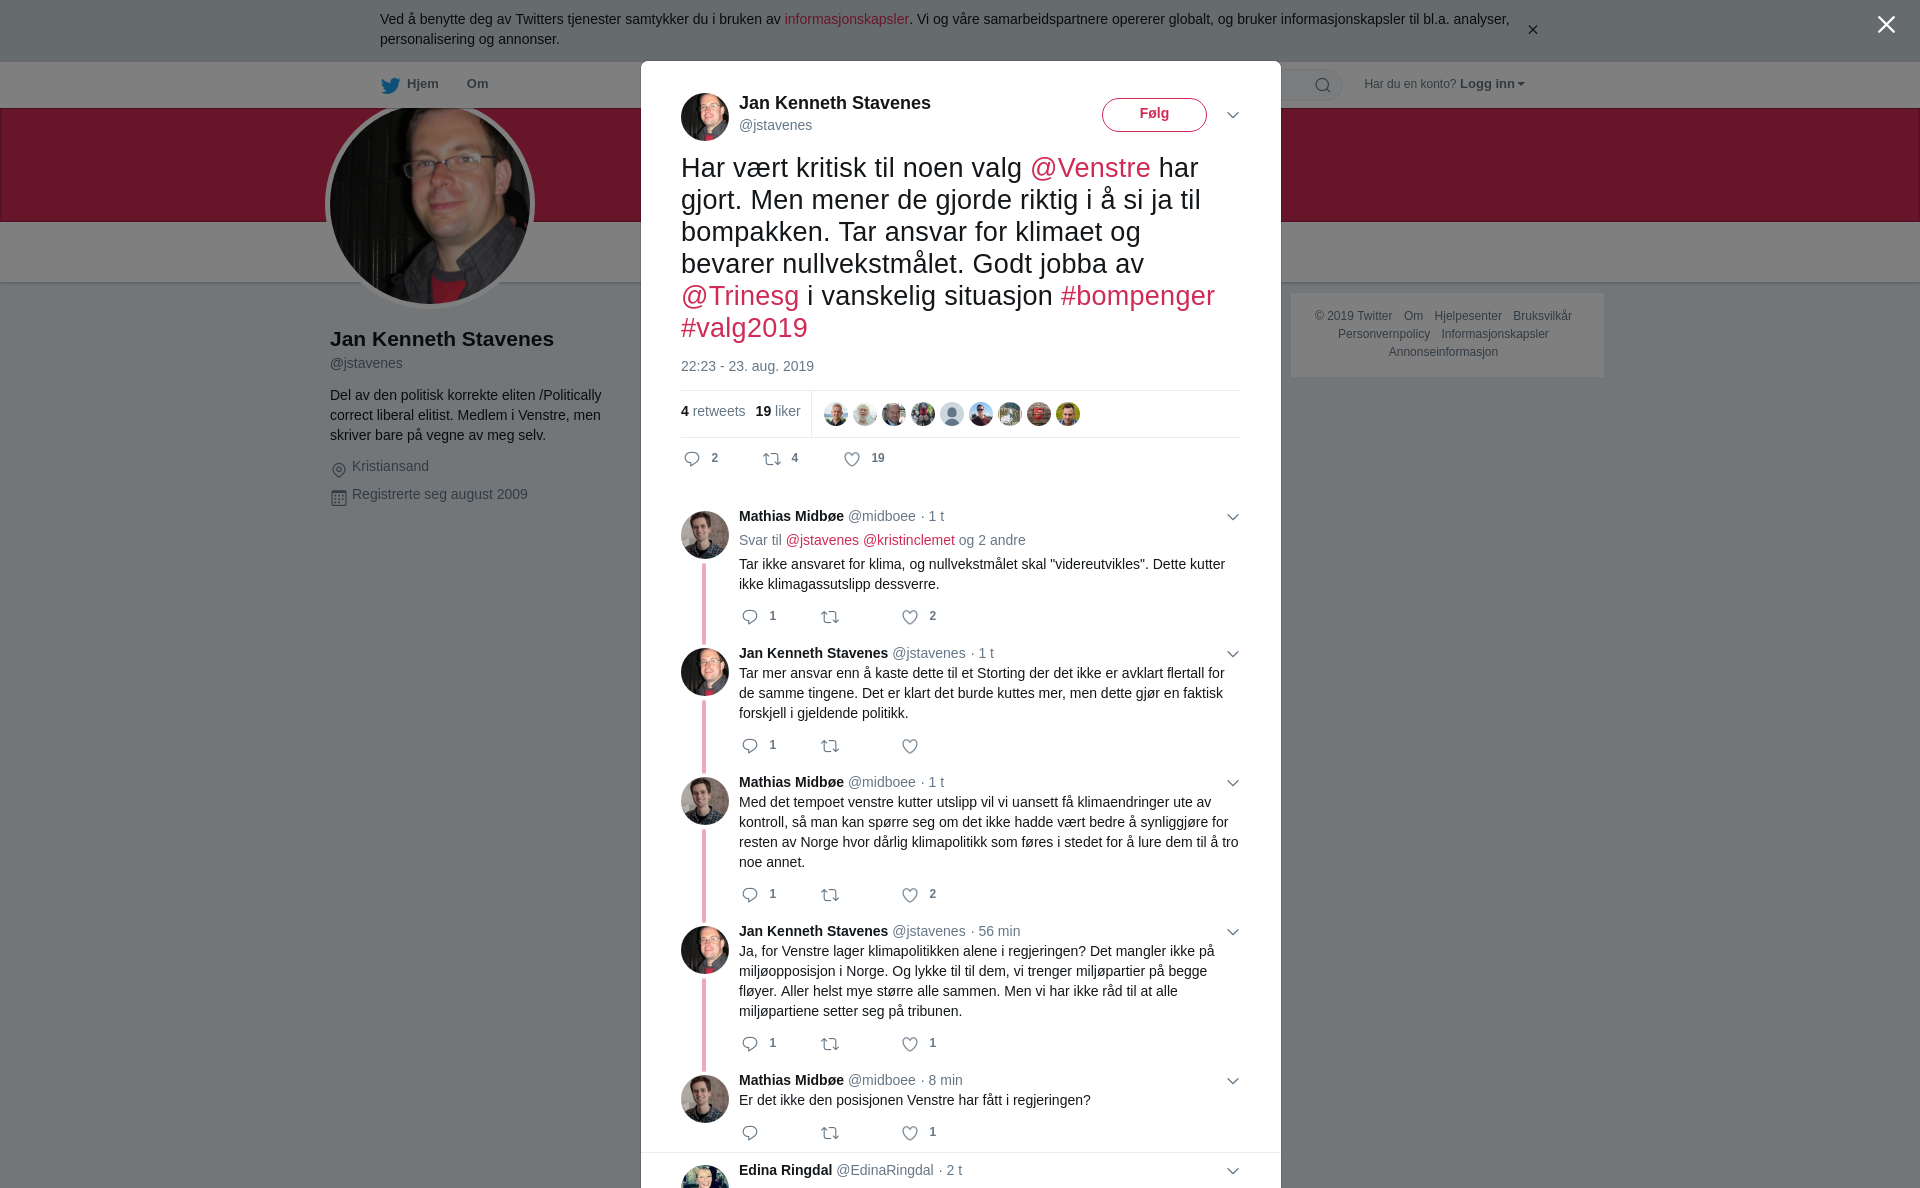Open options chevron on Edina Ringdal's tweet
Image resolution: width=1920 pixels, height=1188 pixels.
click(x=1233, y=1171)
